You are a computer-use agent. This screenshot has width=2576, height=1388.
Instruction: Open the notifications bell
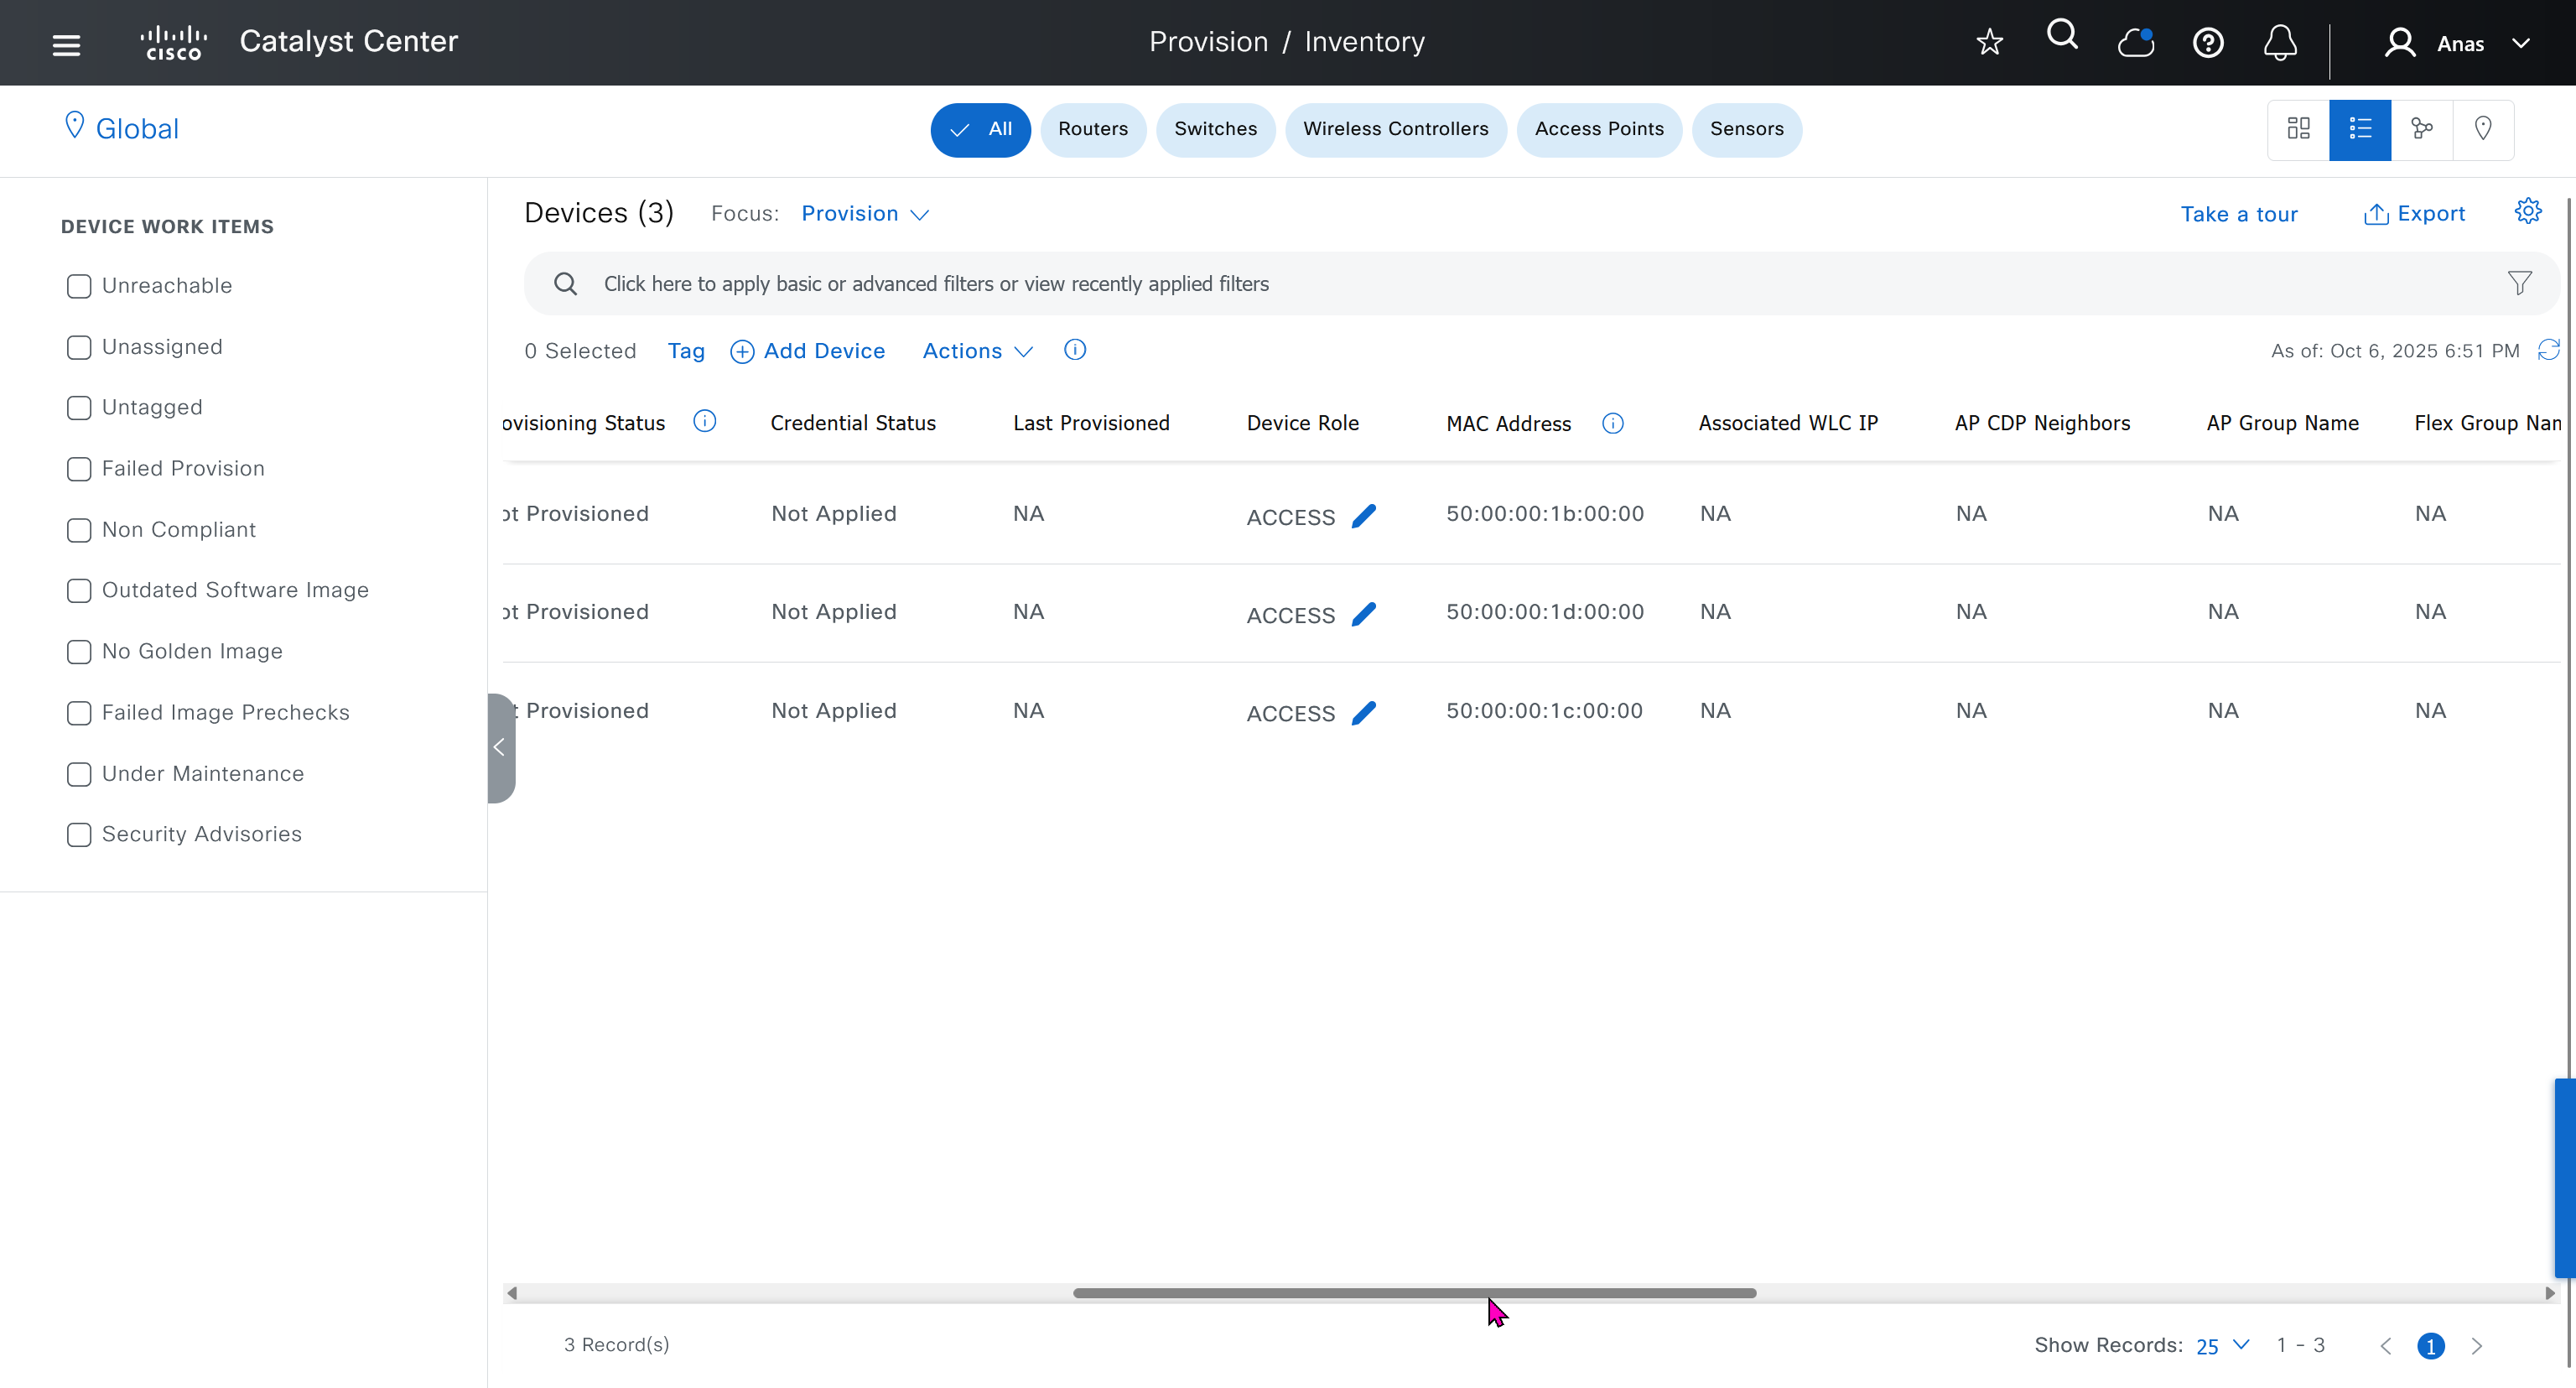click(2279, 43)
